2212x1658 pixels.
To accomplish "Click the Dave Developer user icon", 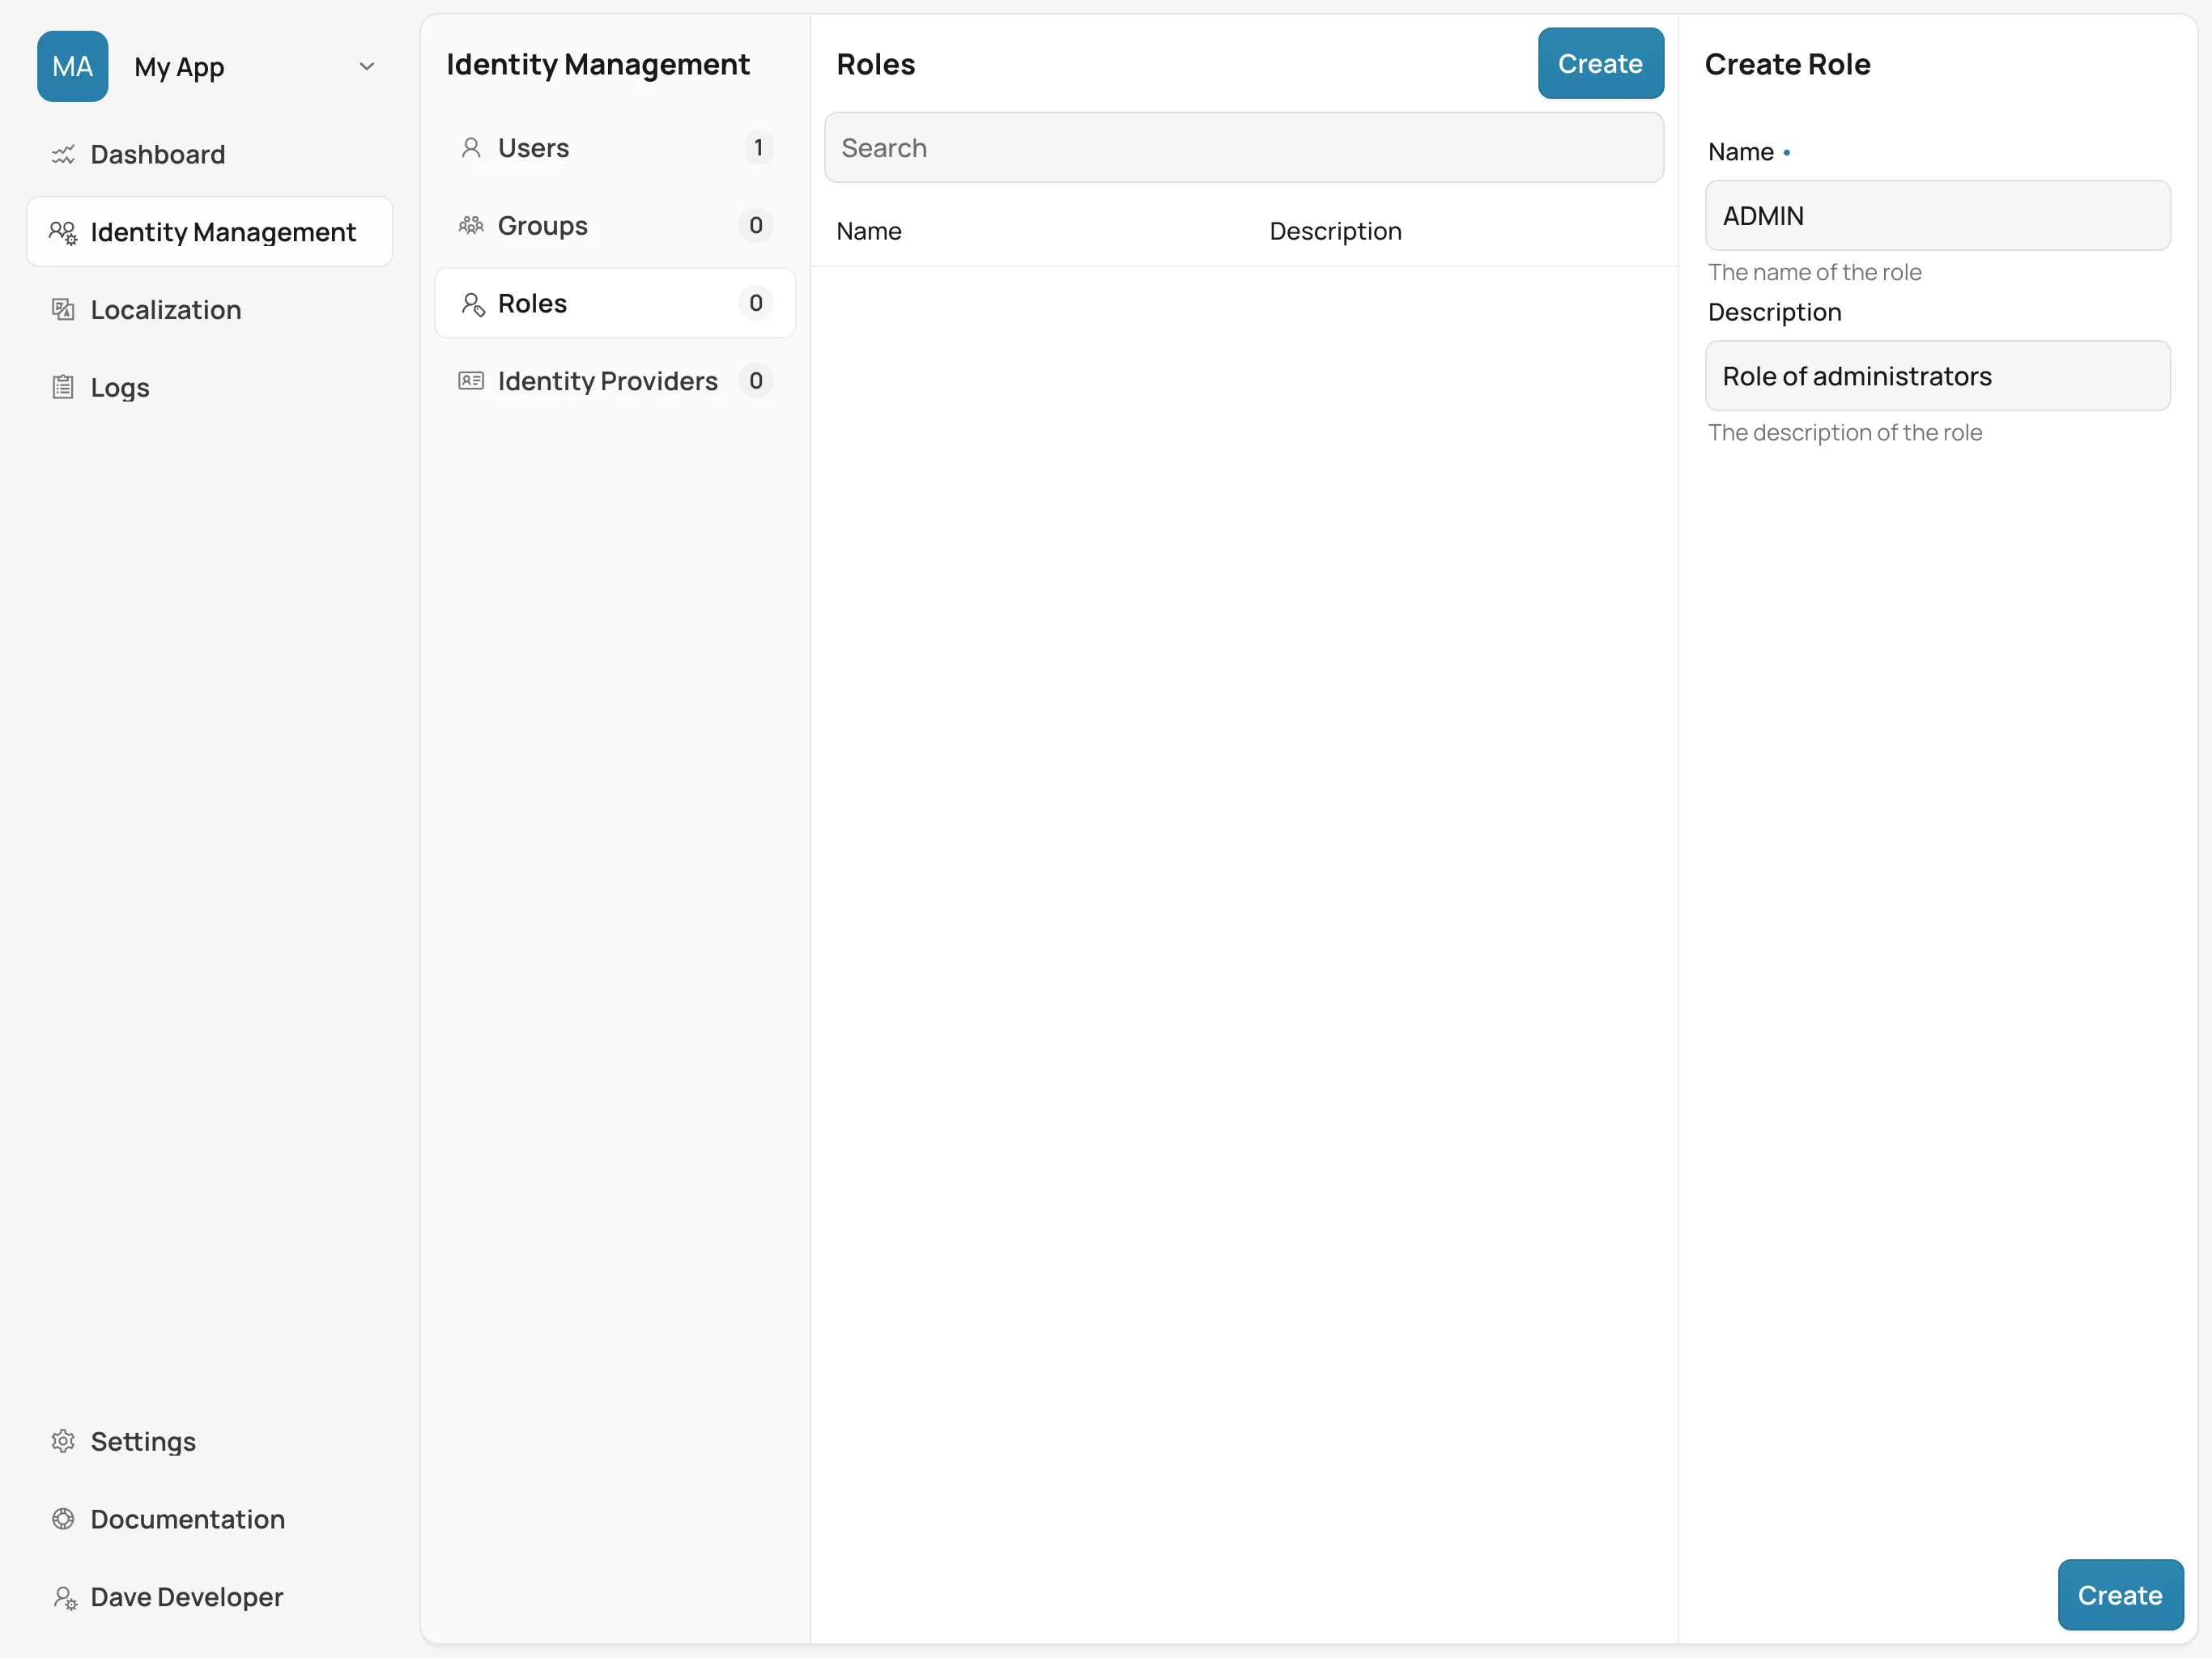I will [65, 1597].
